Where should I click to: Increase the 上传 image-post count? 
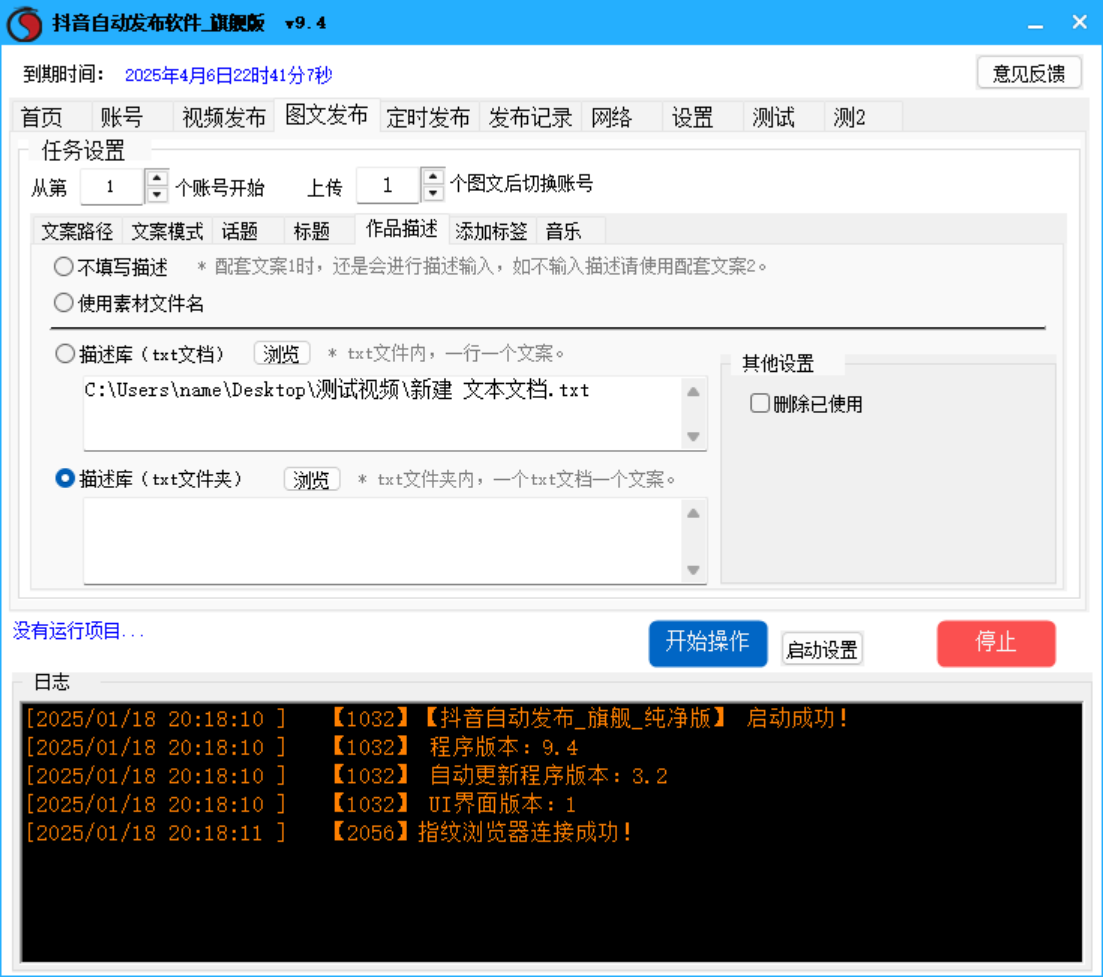[x=433, y=177]
